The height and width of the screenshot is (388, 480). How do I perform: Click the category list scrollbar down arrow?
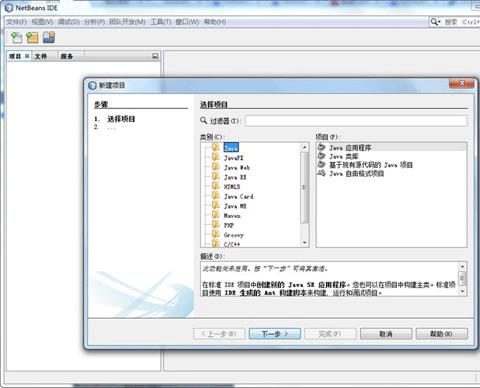tap(305, 243)
